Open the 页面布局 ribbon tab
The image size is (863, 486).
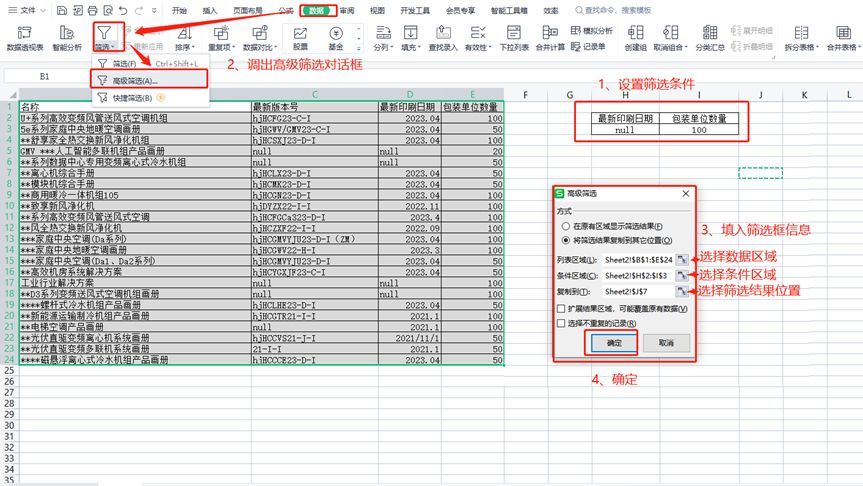(248, 10)
